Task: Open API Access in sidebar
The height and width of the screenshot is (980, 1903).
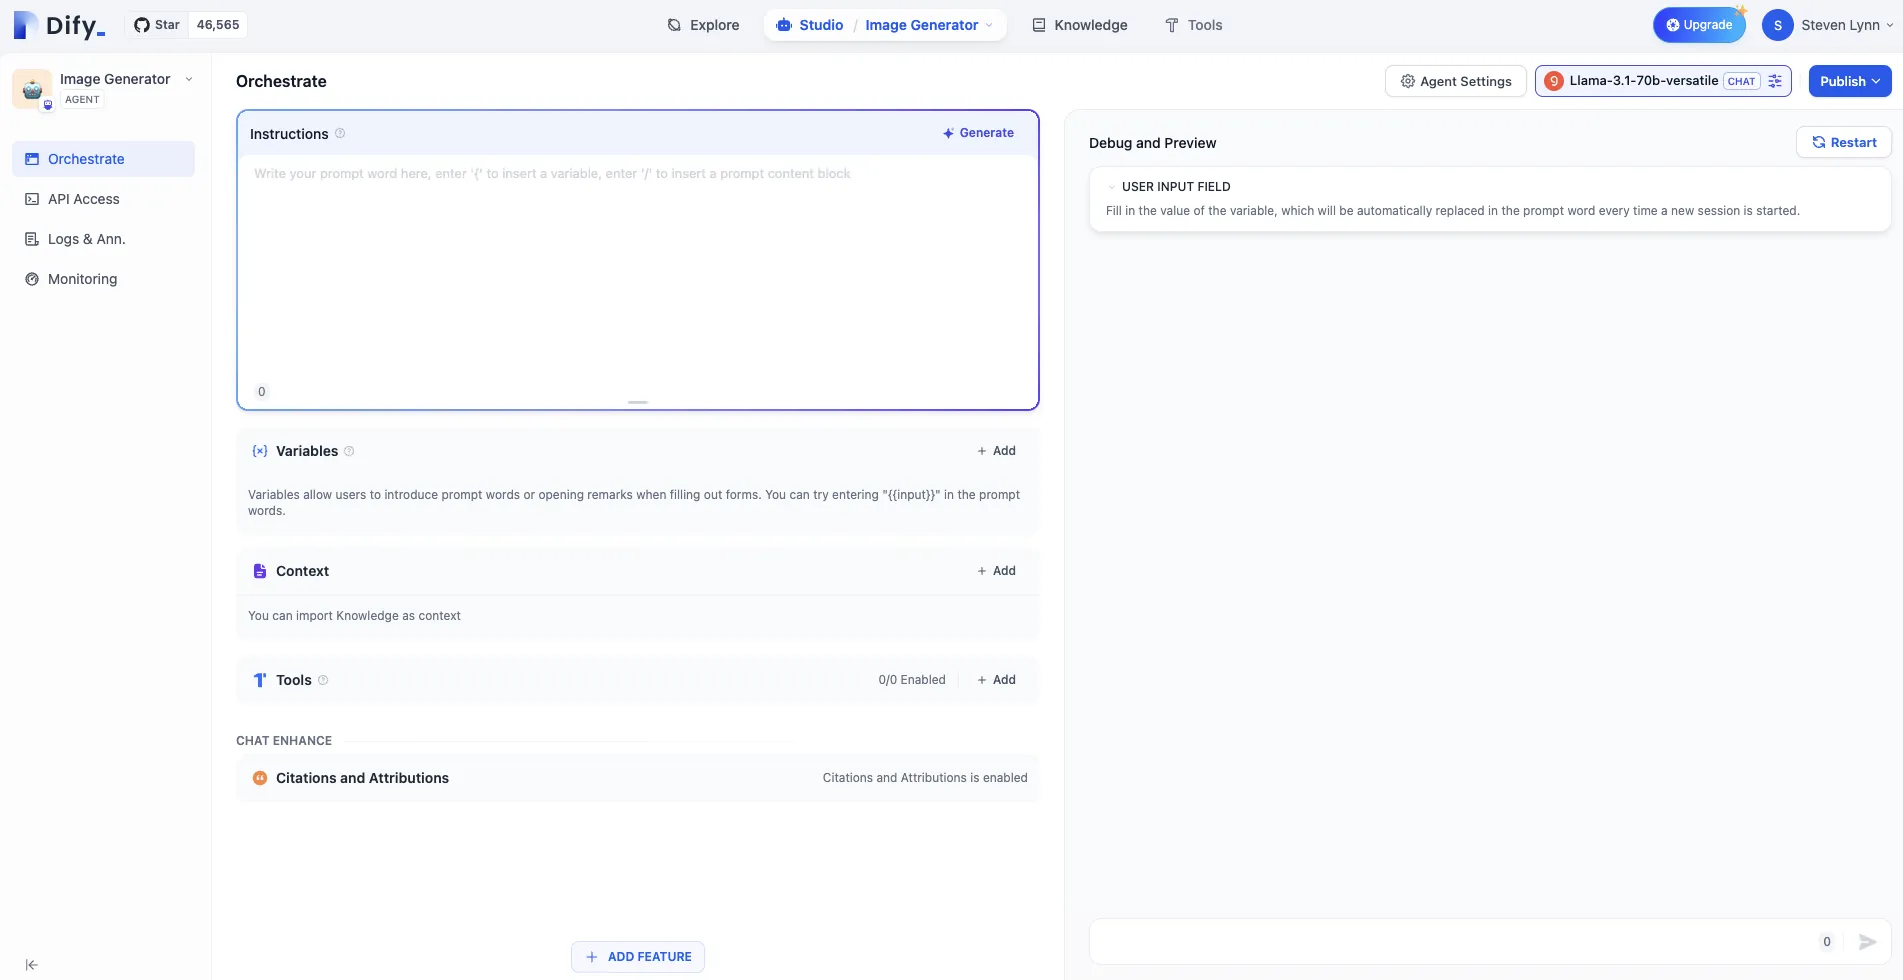Action: (83, 199)
